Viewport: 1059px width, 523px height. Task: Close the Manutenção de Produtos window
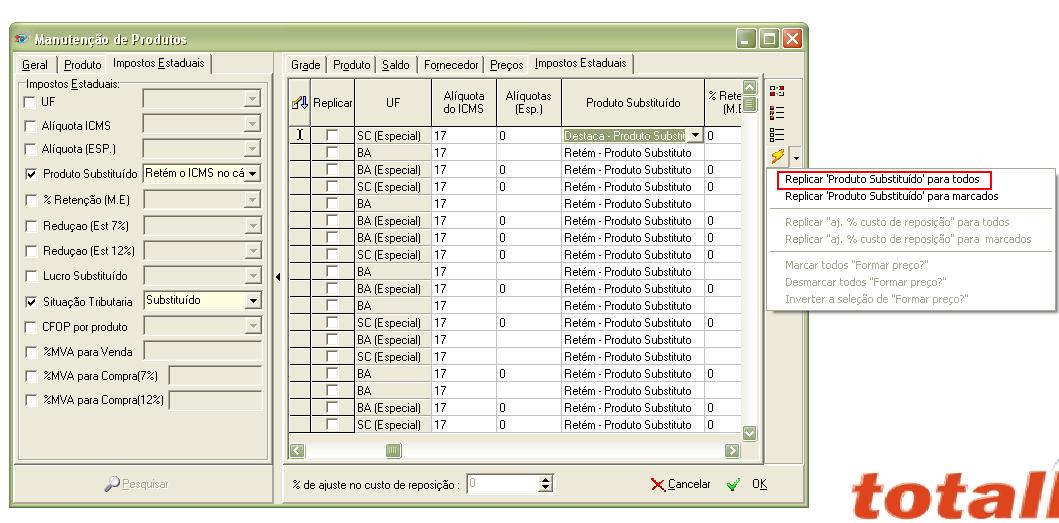coord(792,39)
